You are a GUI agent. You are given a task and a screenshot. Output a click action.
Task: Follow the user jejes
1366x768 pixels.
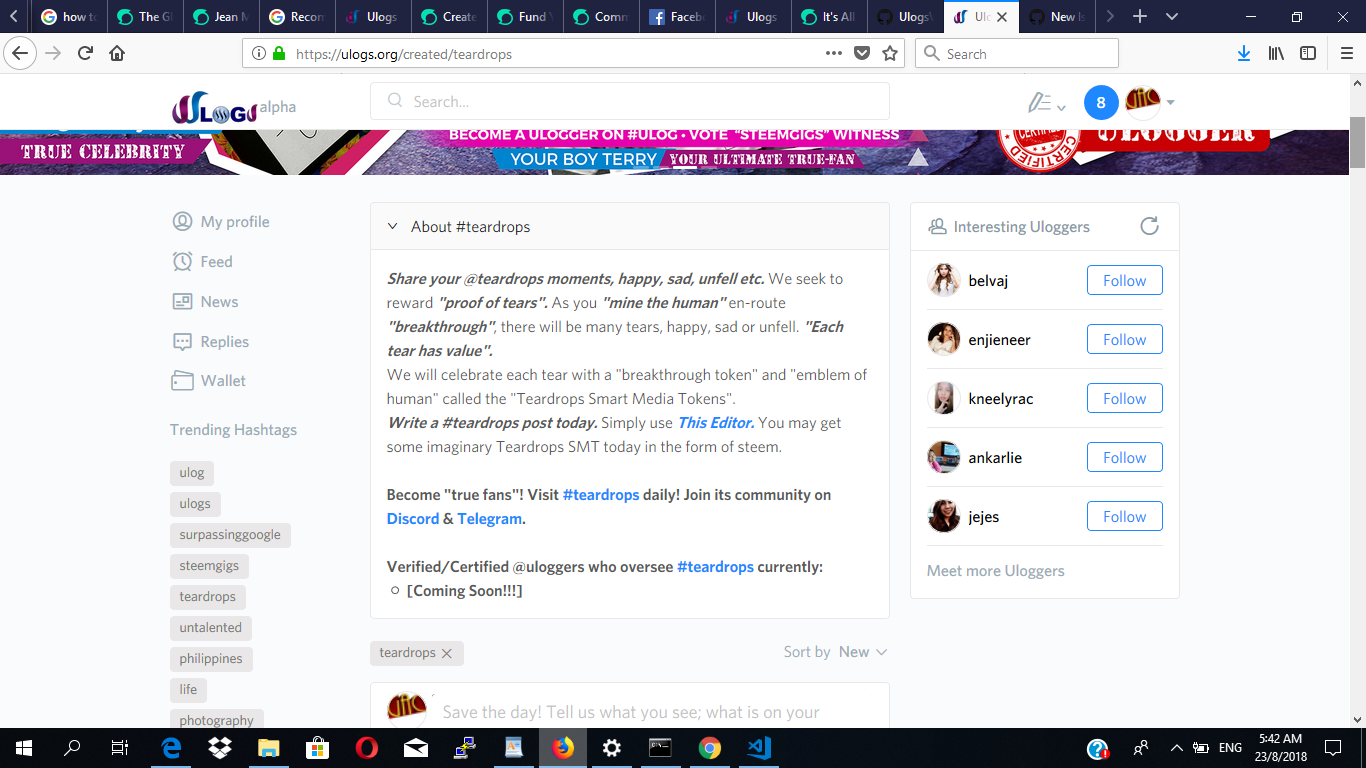tap(1124, 517)
